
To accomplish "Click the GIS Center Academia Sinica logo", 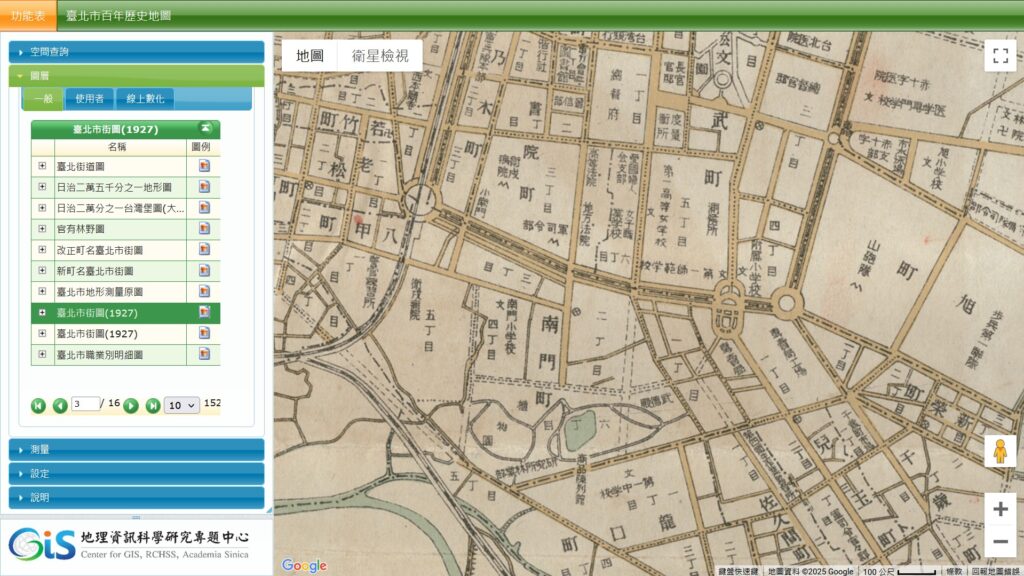I will coord(129,545).
